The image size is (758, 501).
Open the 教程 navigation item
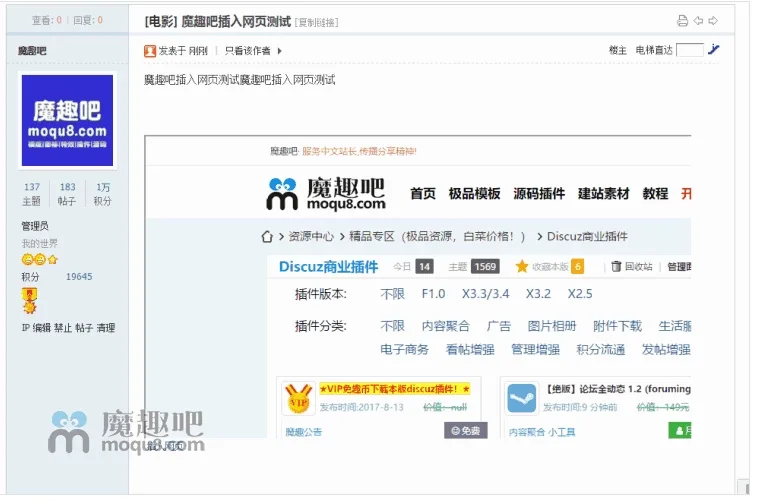[656, 193]
